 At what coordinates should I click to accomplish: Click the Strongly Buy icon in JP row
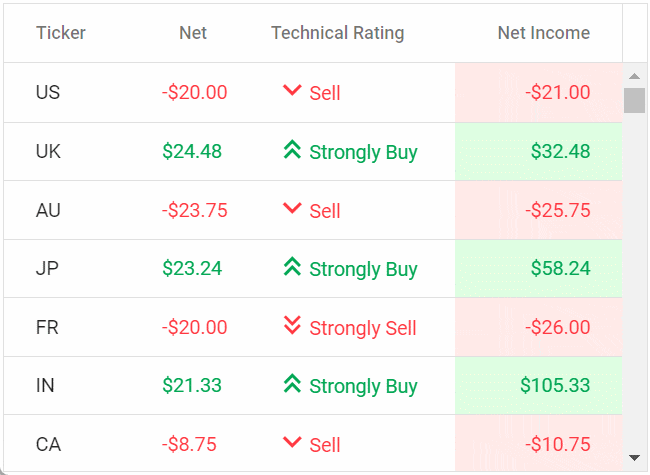292,267
